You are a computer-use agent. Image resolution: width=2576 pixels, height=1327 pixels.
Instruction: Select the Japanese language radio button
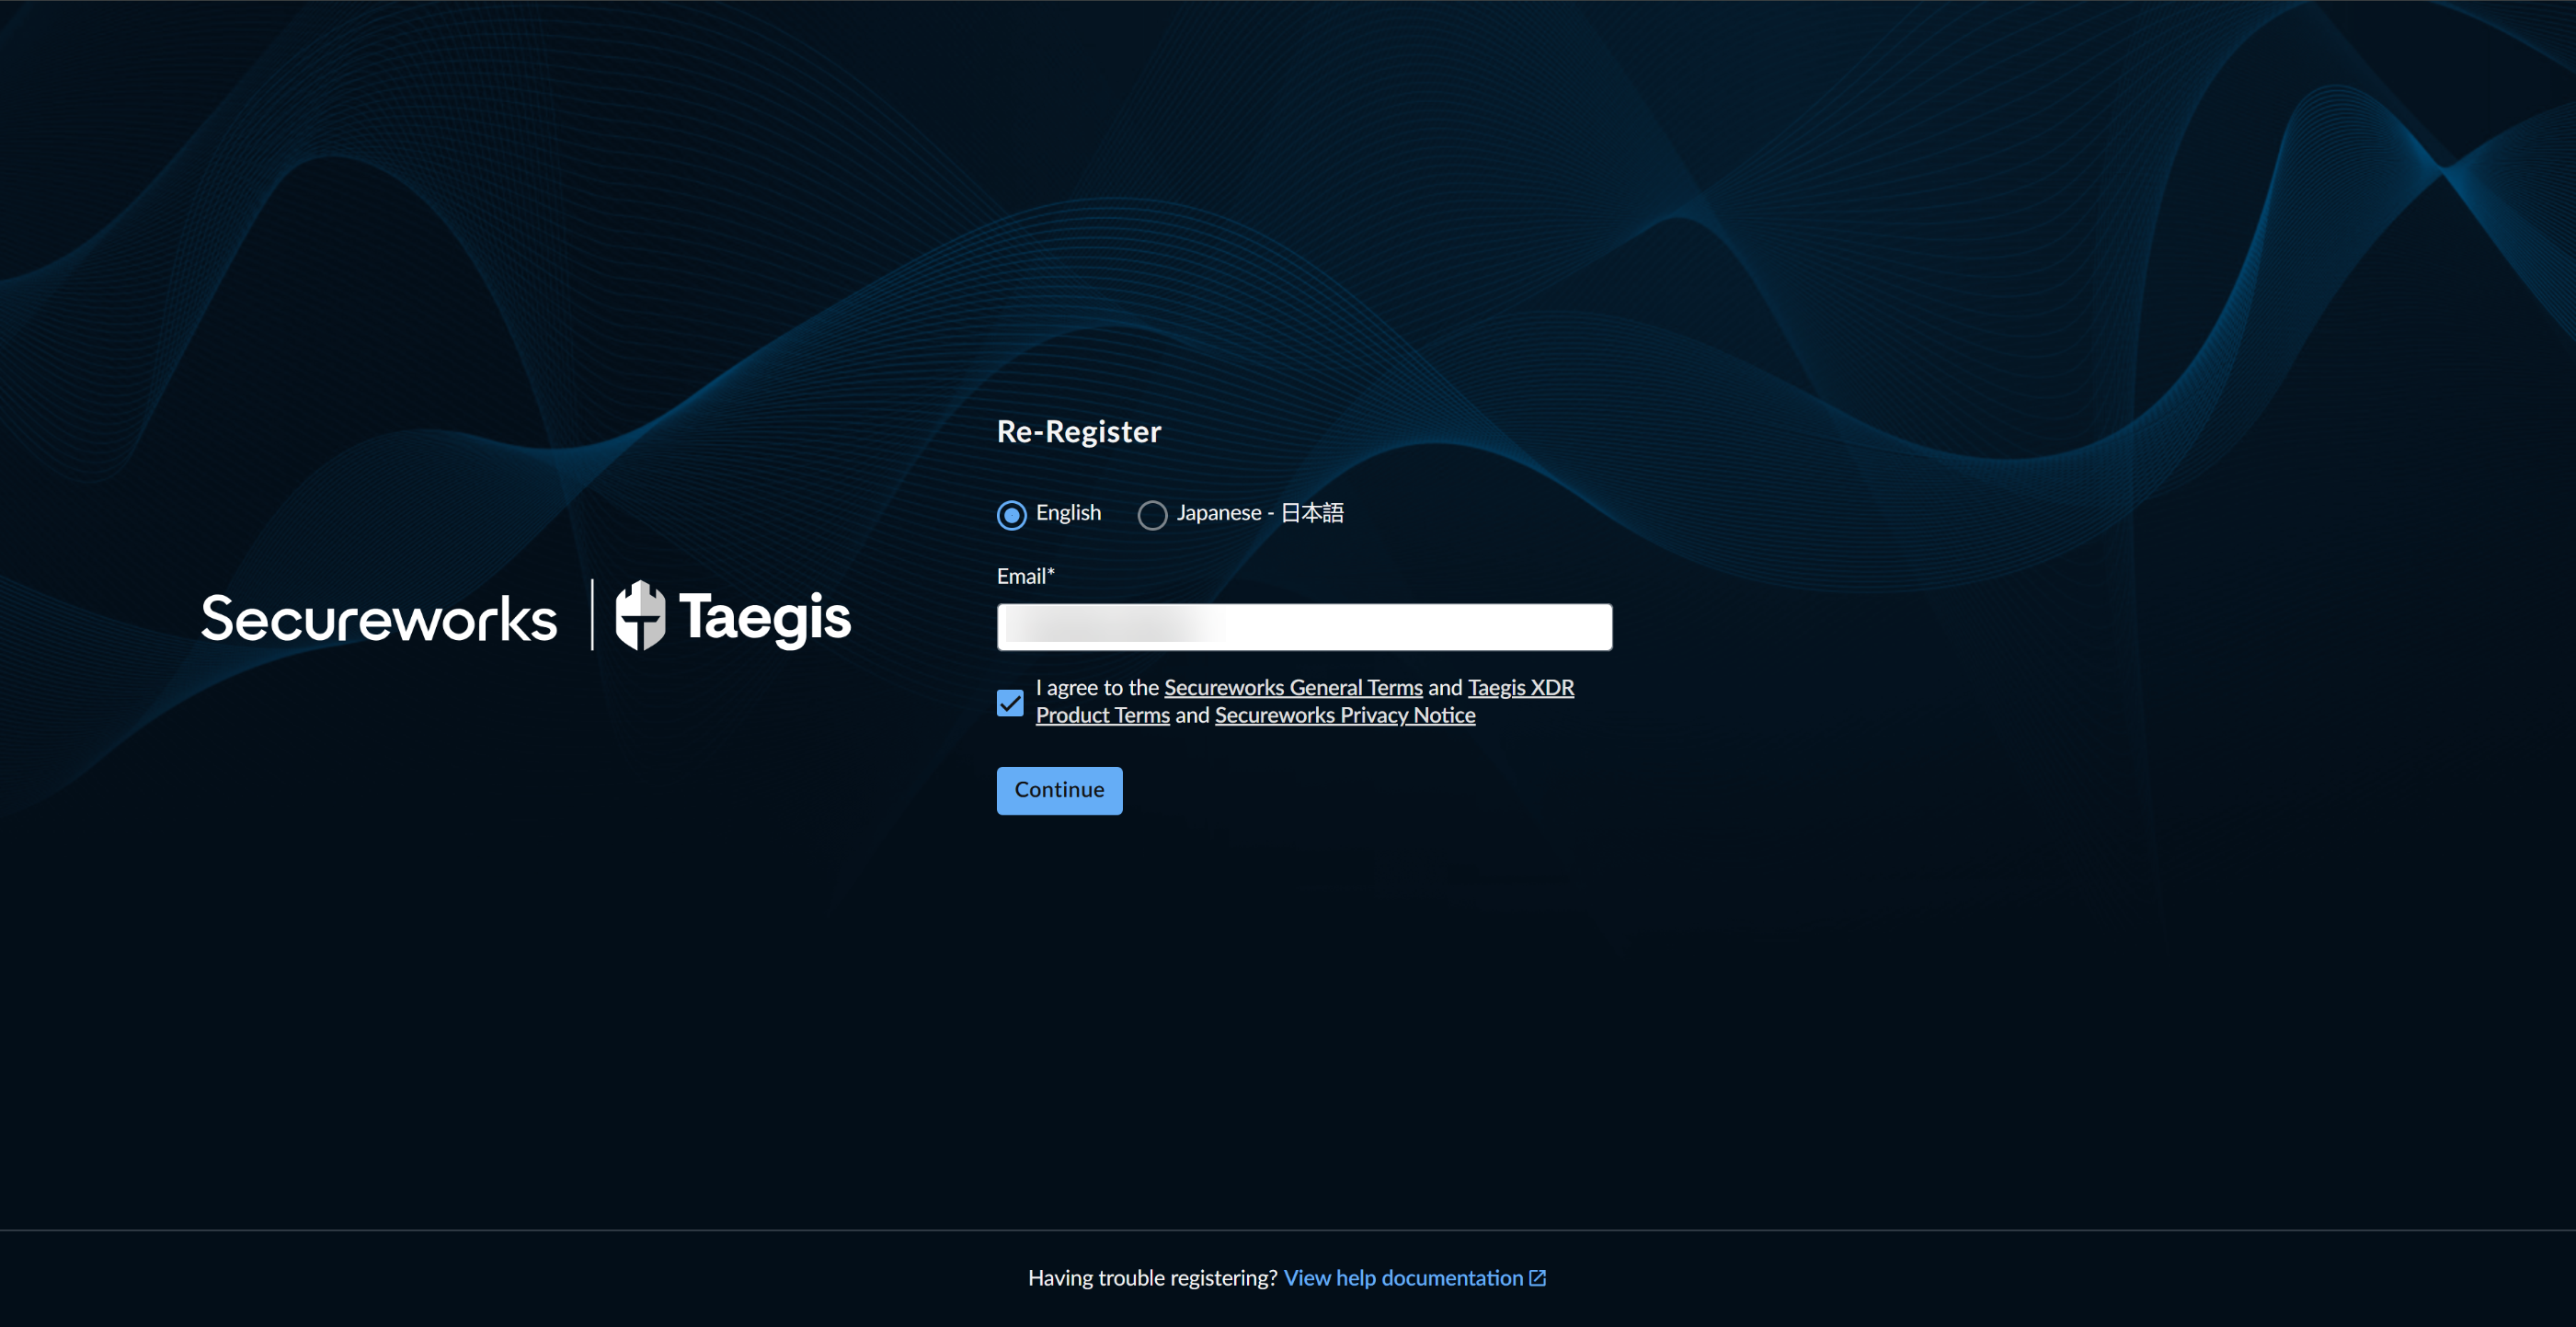[x=1152, y=514]
